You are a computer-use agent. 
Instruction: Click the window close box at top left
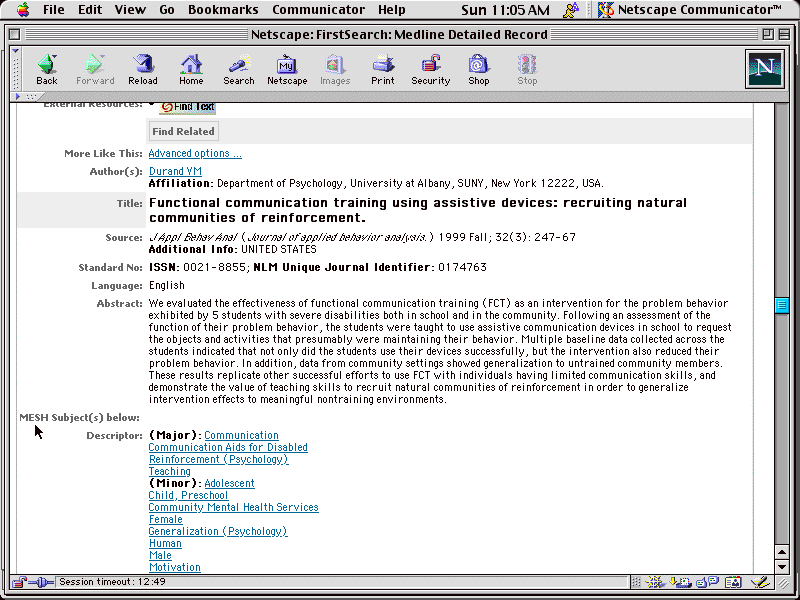(x=15, y=34)
